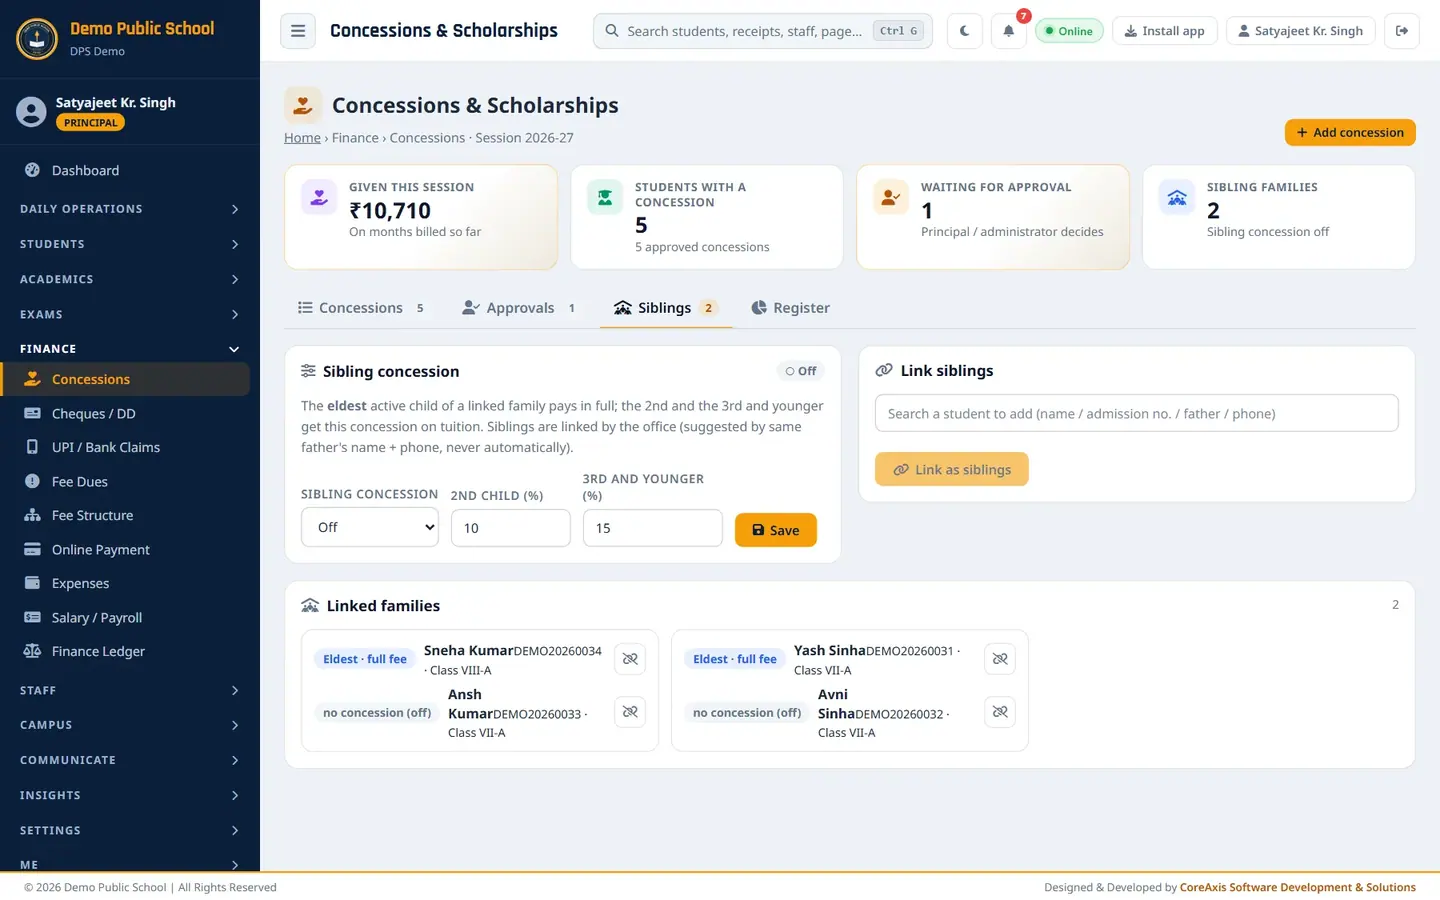Image resolution: width=1440 pixels, height=900 pixels.
Task: Open Dashboard from sidebar
Action: click(x=125, y=171)
